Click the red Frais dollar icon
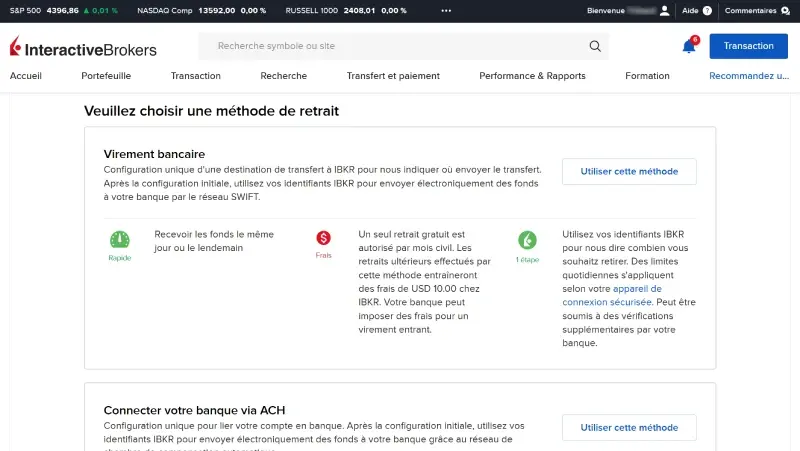The height and width of the screenshot is (451, 800). click(323, 238)
